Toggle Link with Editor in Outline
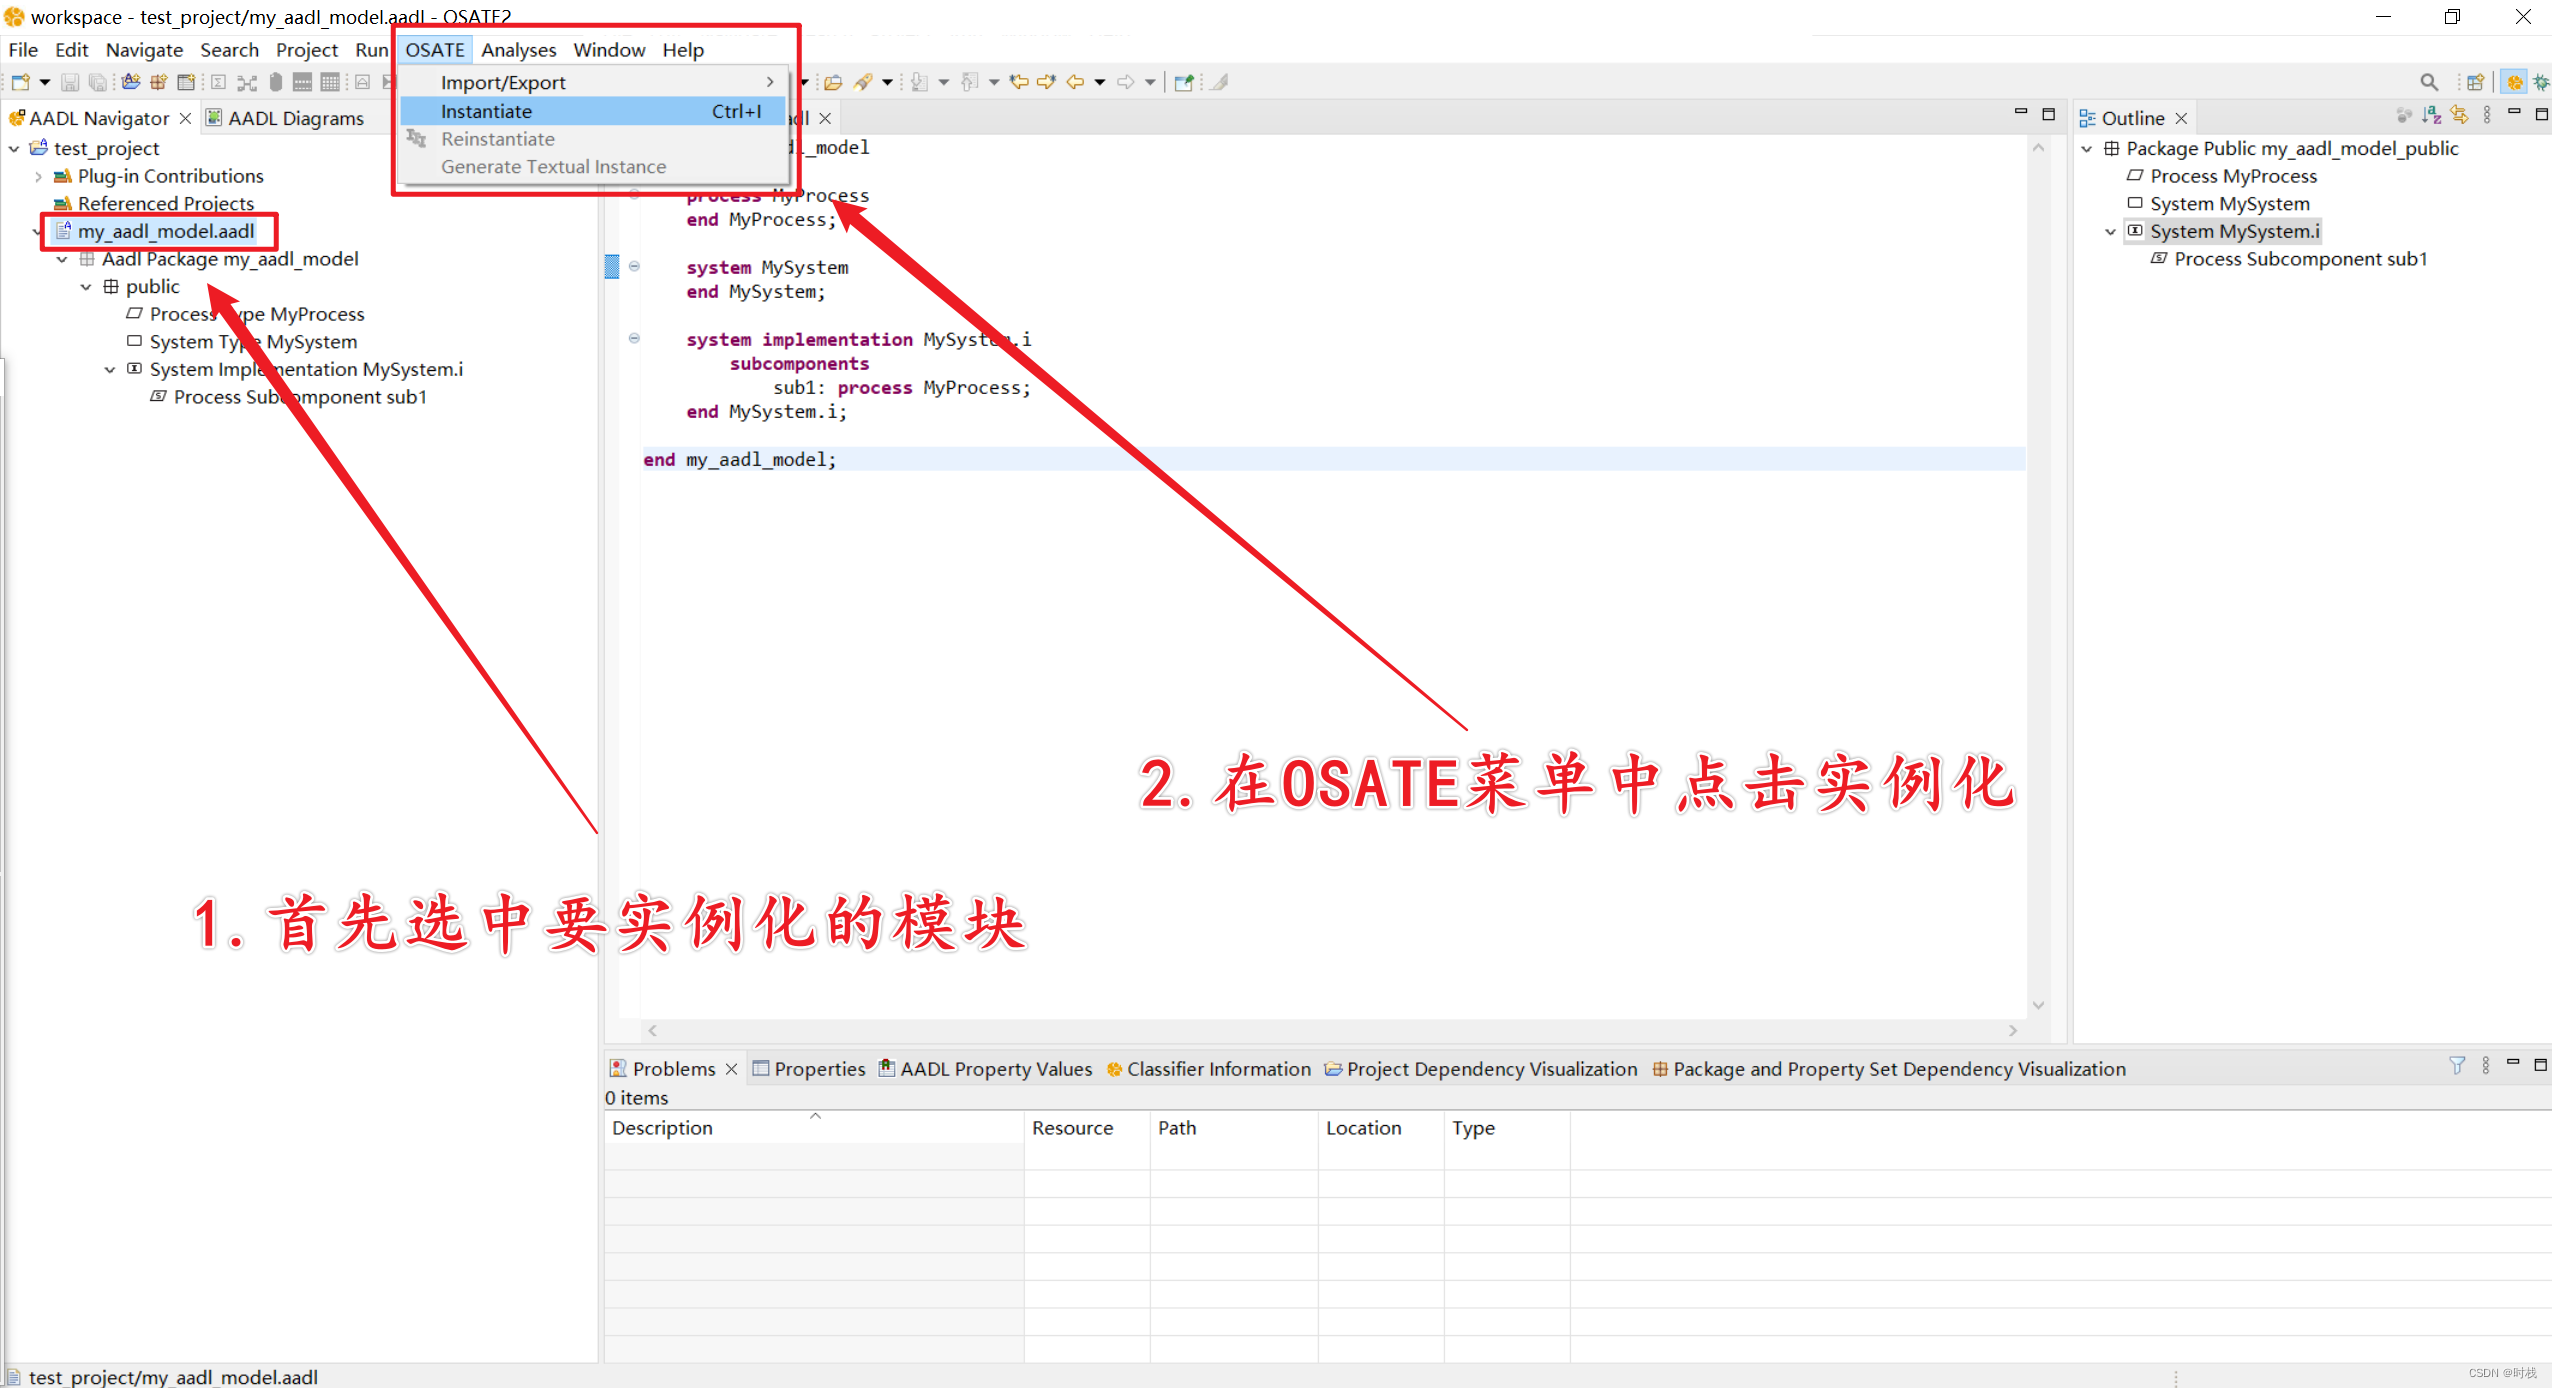 coord(2459,117)
